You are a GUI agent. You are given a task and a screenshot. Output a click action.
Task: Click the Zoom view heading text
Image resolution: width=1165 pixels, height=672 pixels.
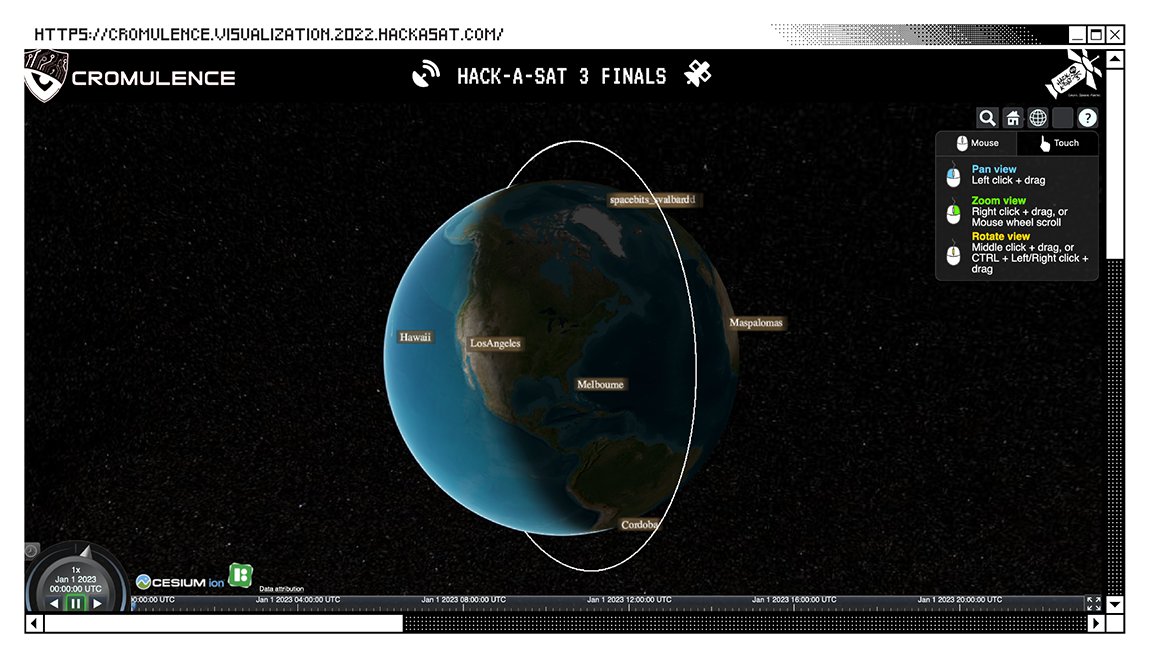tap(998, 201)
